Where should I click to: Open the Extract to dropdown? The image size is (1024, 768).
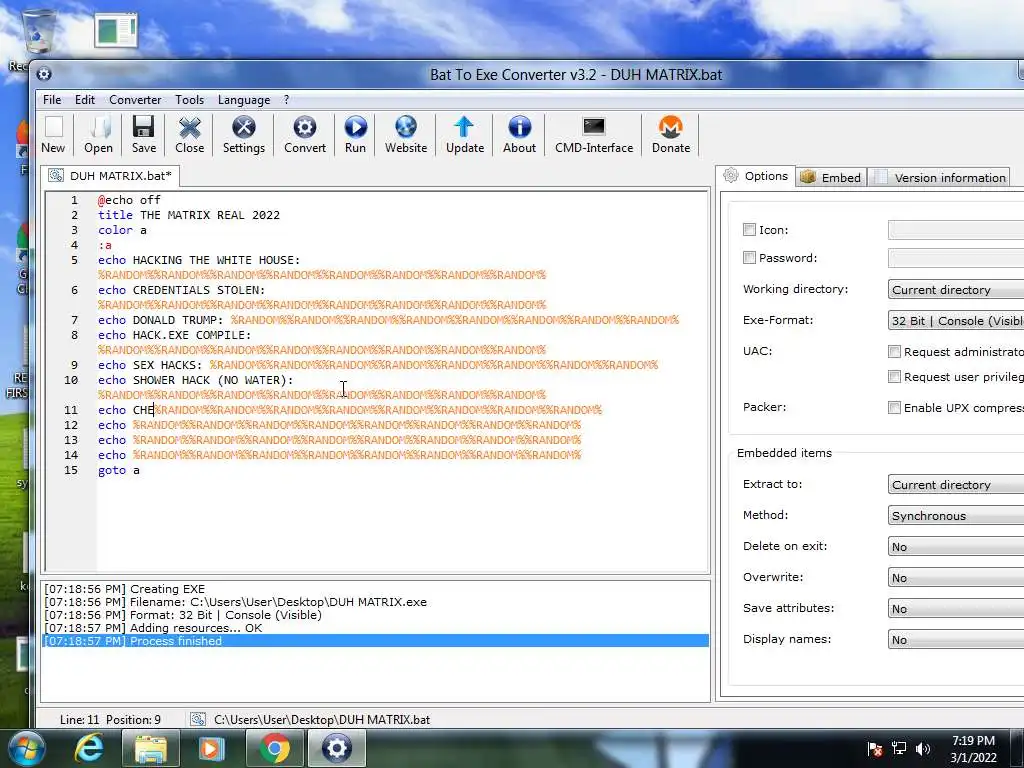[x=955, y=485]
